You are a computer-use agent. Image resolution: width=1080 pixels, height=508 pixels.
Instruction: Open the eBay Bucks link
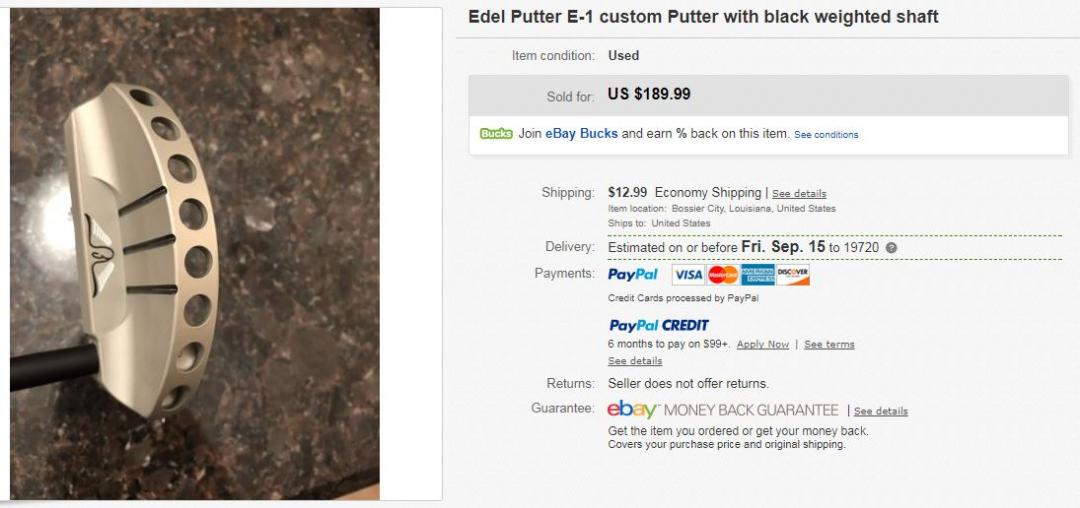point(581,134)
